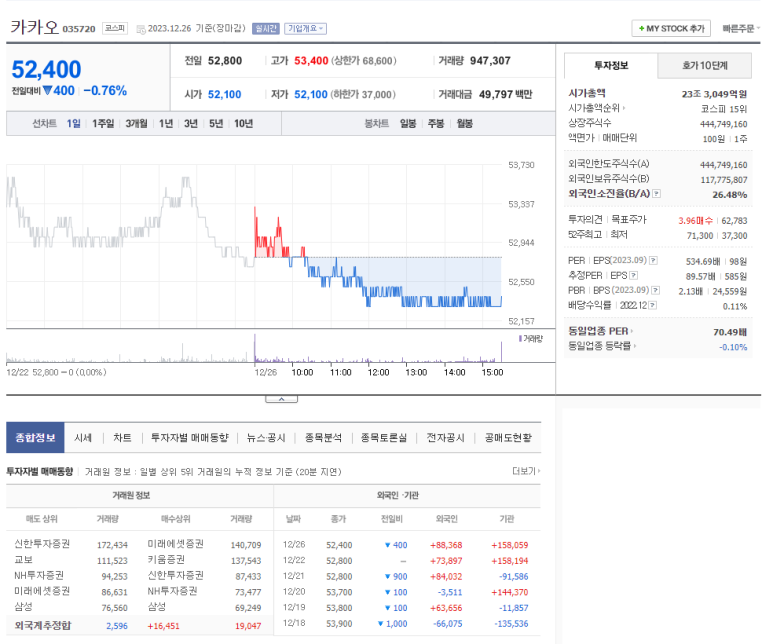Select the 5년 line chart period
Image resolution: width=773 pixels, height=644 pixels.
point(216,123)
